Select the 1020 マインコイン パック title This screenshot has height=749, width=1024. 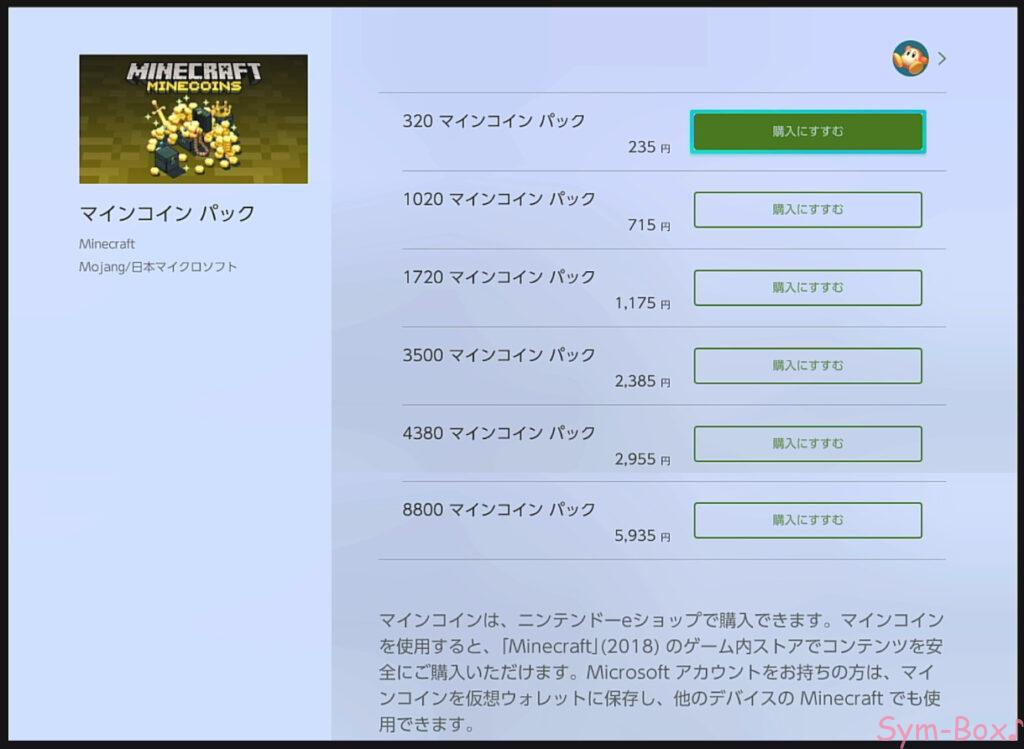(498, 199)
